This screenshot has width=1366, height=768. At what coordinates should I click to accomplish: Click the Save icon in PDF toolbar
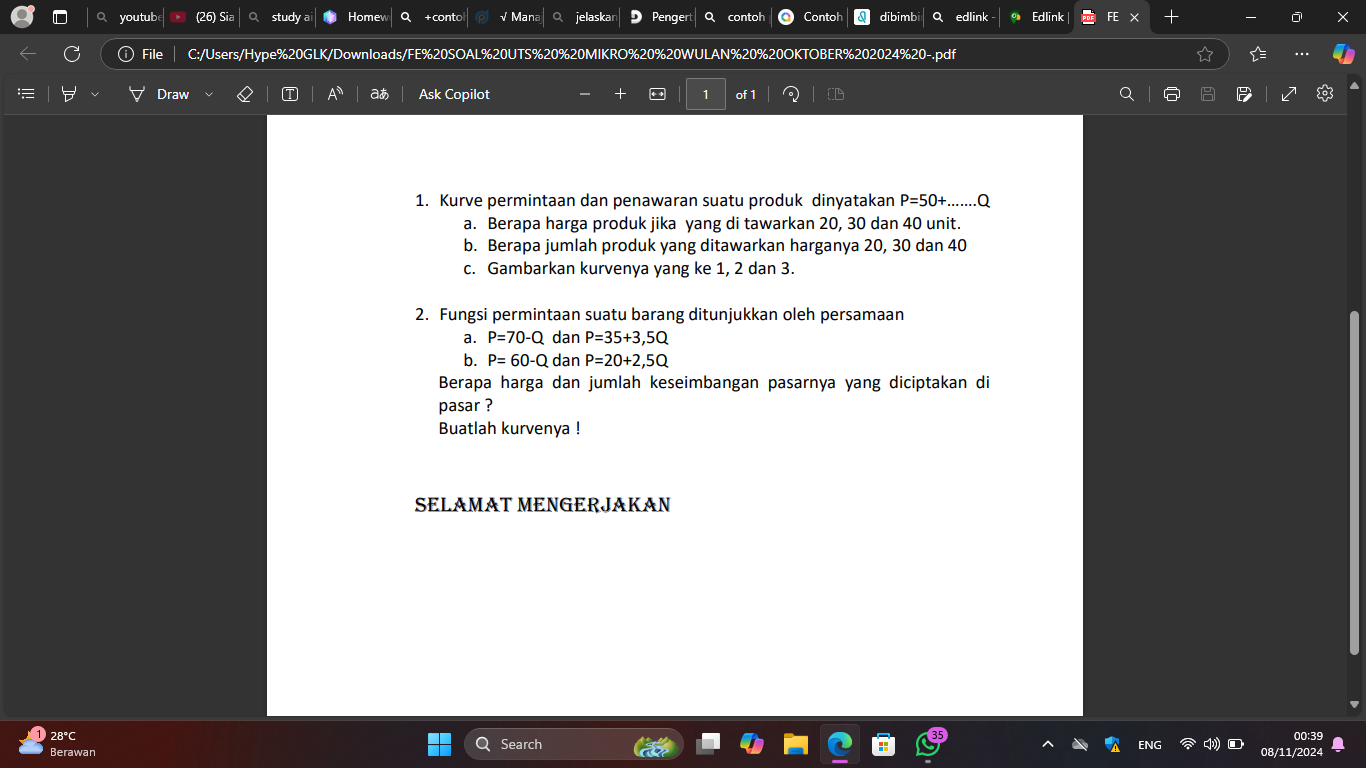pos(1208,94)
